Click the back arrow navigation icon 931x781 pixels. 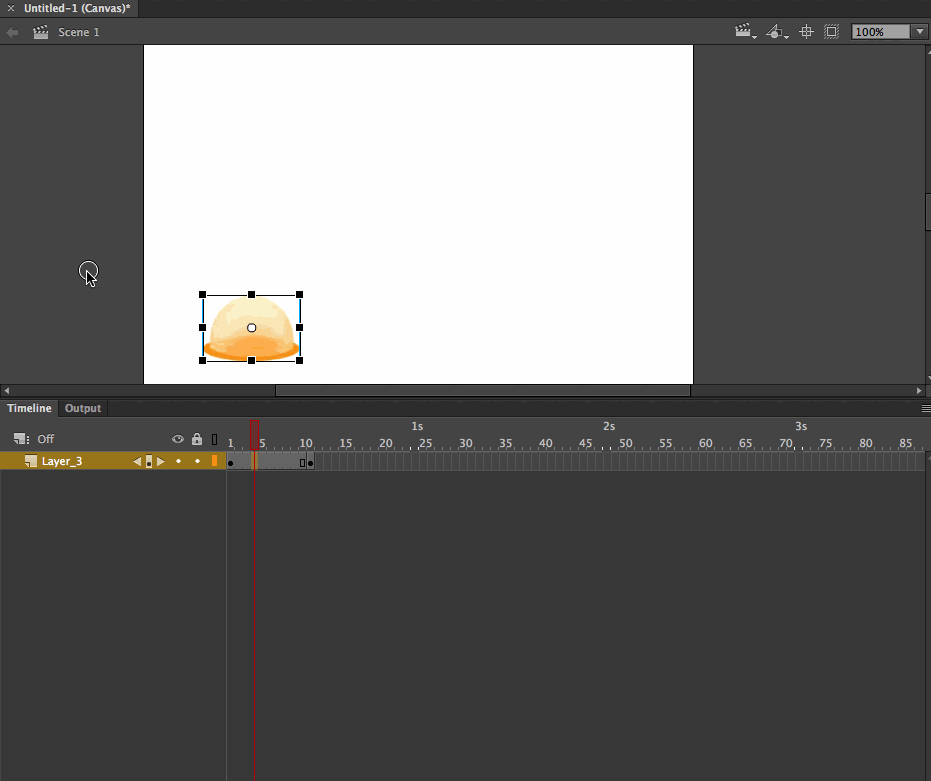pos(11,31)
